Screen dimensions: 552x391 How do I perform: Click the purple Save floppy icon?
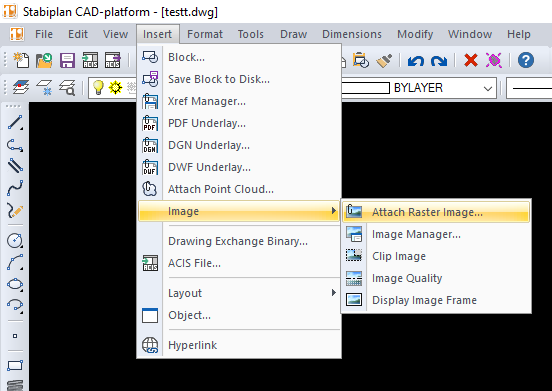coord(67,60)
